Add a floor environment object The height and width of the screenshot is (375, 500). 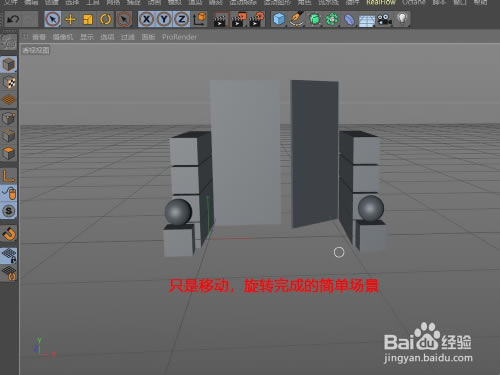point(367,21)
